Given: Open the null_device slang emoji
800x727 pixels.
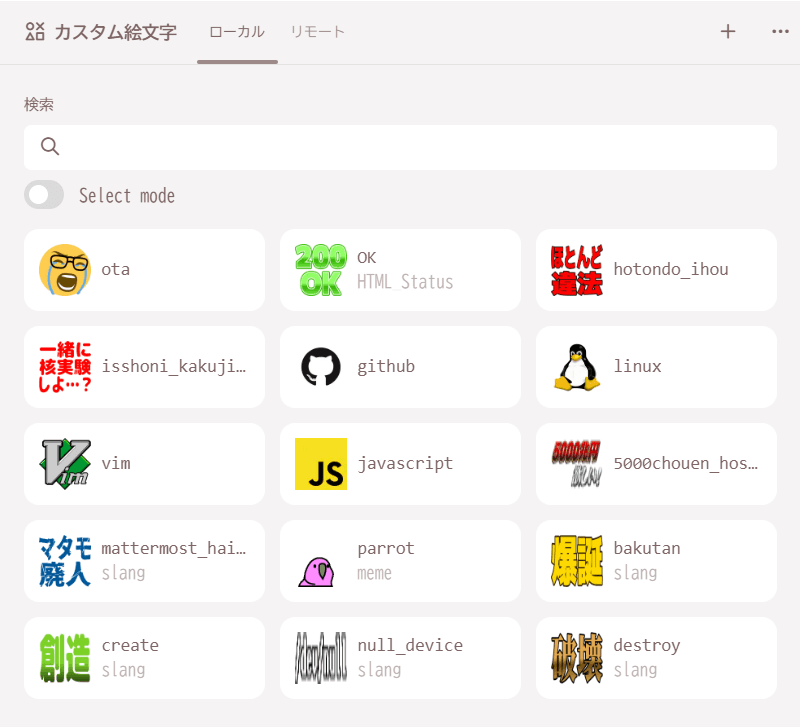Looking at the screenshot, I should click(x=400, y=658).
